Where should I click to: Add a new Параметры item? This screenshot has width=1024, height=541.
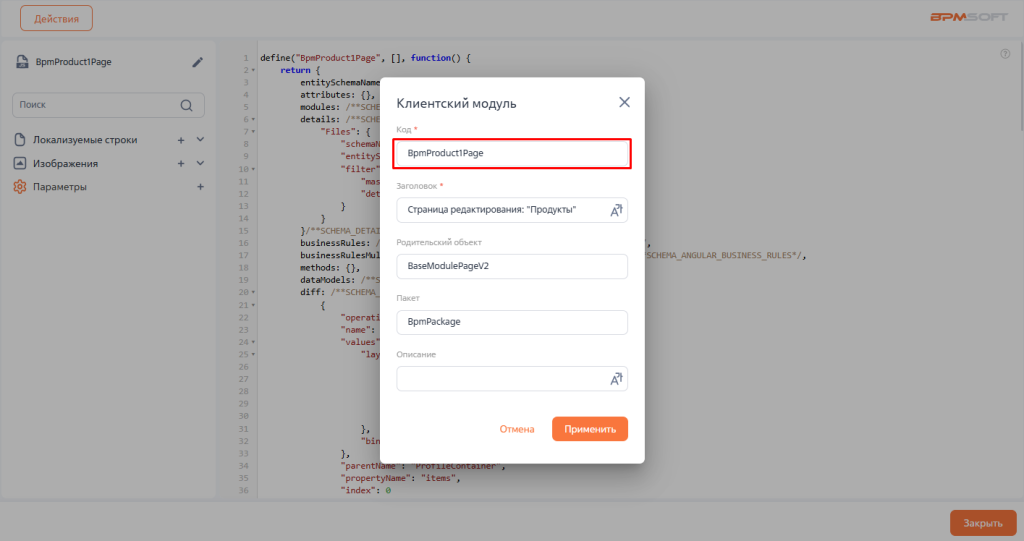tap(200, 187)
